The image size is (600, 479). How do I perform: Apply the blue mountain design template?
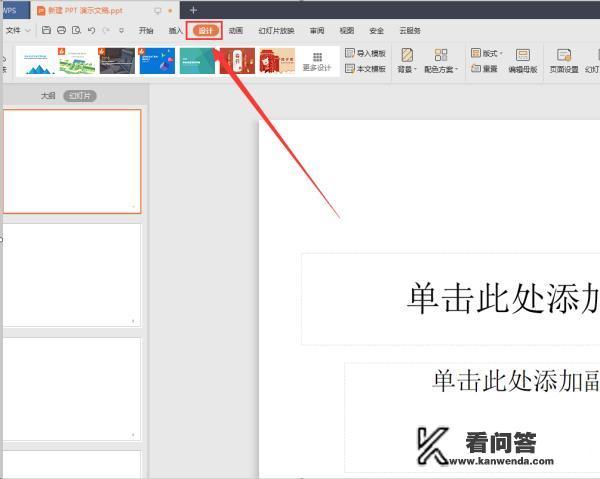tap(37, 61)
